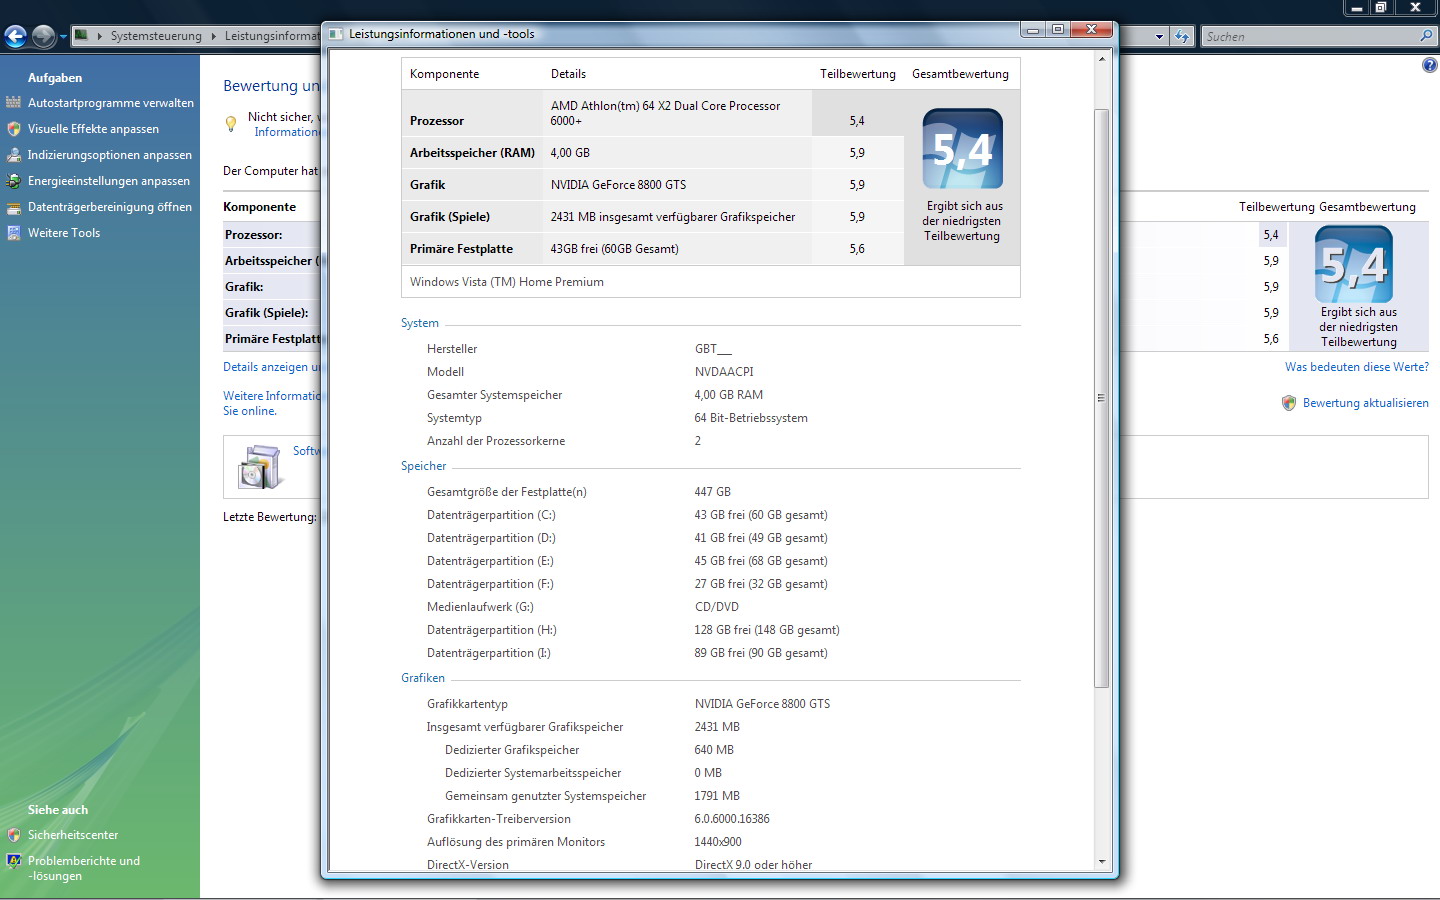This screenshot has width=1440, height=900.
Task: Click the search magnifier icon
Action: click(x=1426, y=36)
